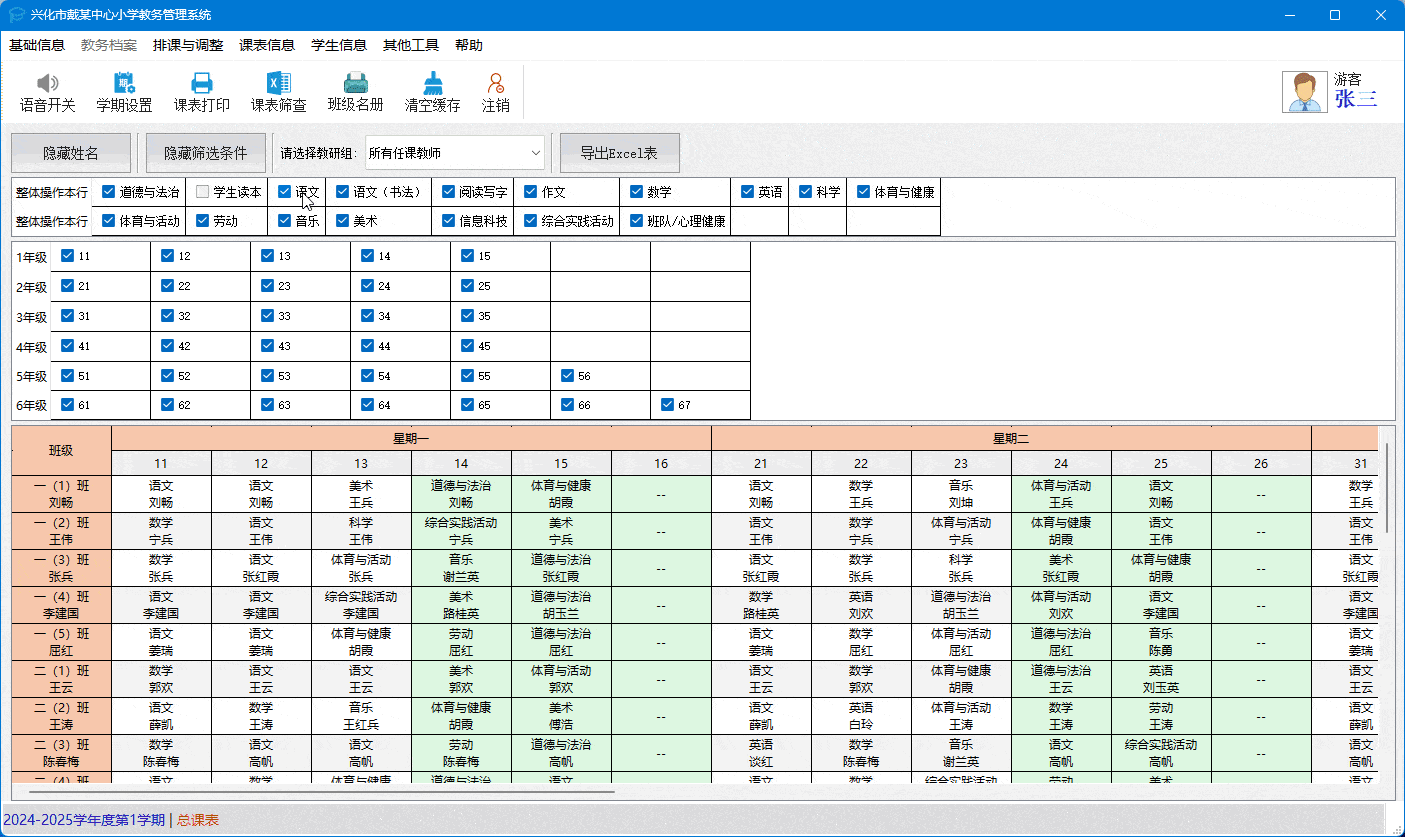Click the 班级名册 toolbar icon
The width and height of the screenshot is (1405, 837).
click(x=355, y=84)
